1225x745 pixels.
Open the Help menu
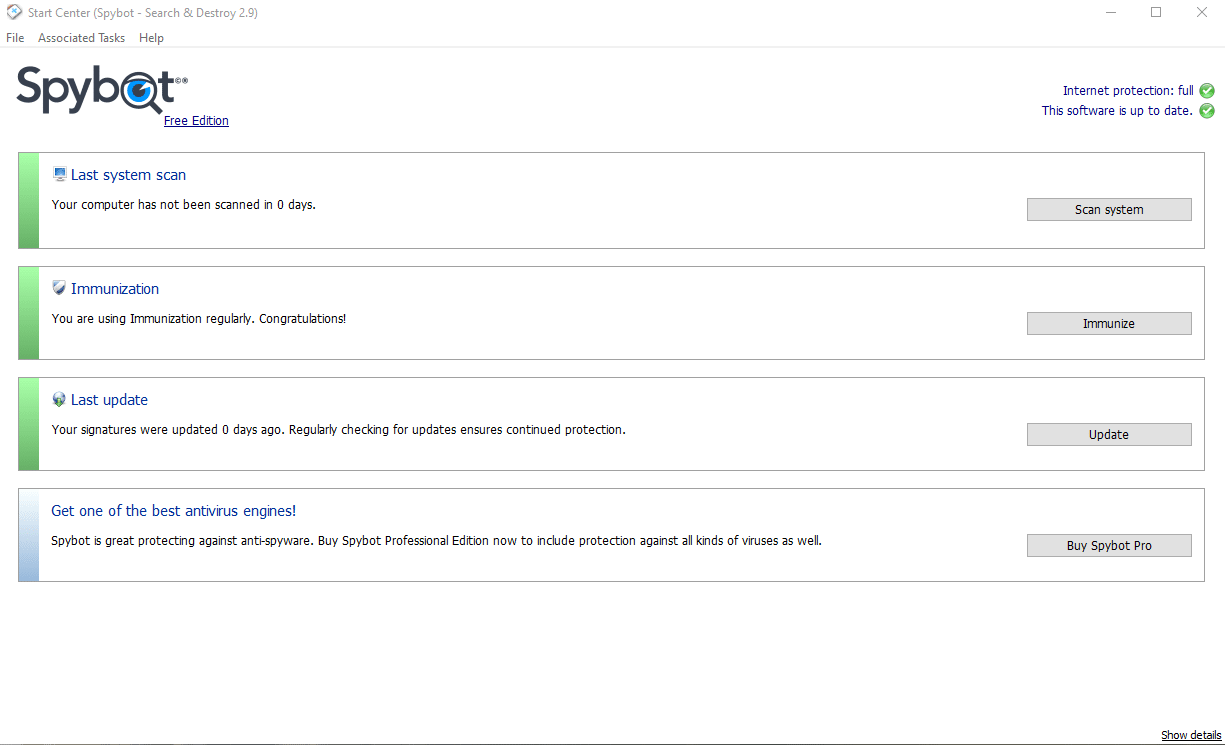pos(151,38)
